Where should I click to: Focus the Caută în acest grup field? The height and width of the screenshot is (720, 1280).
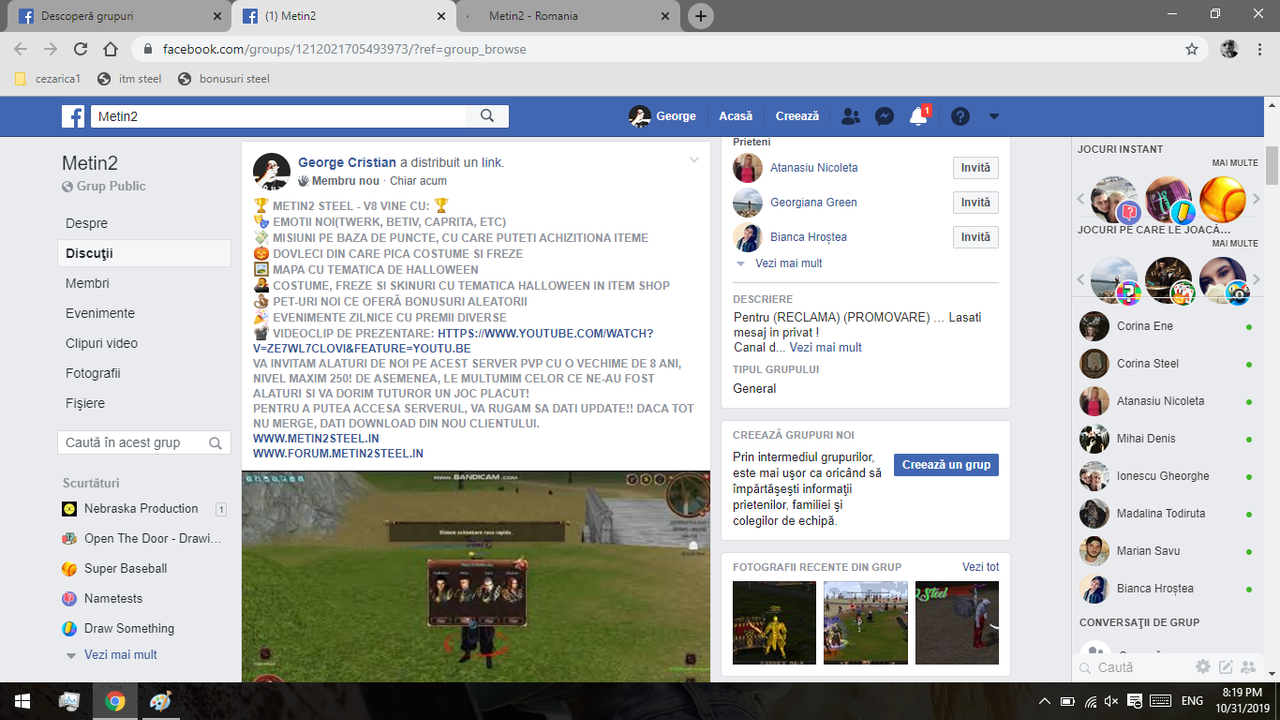[144, 443]
